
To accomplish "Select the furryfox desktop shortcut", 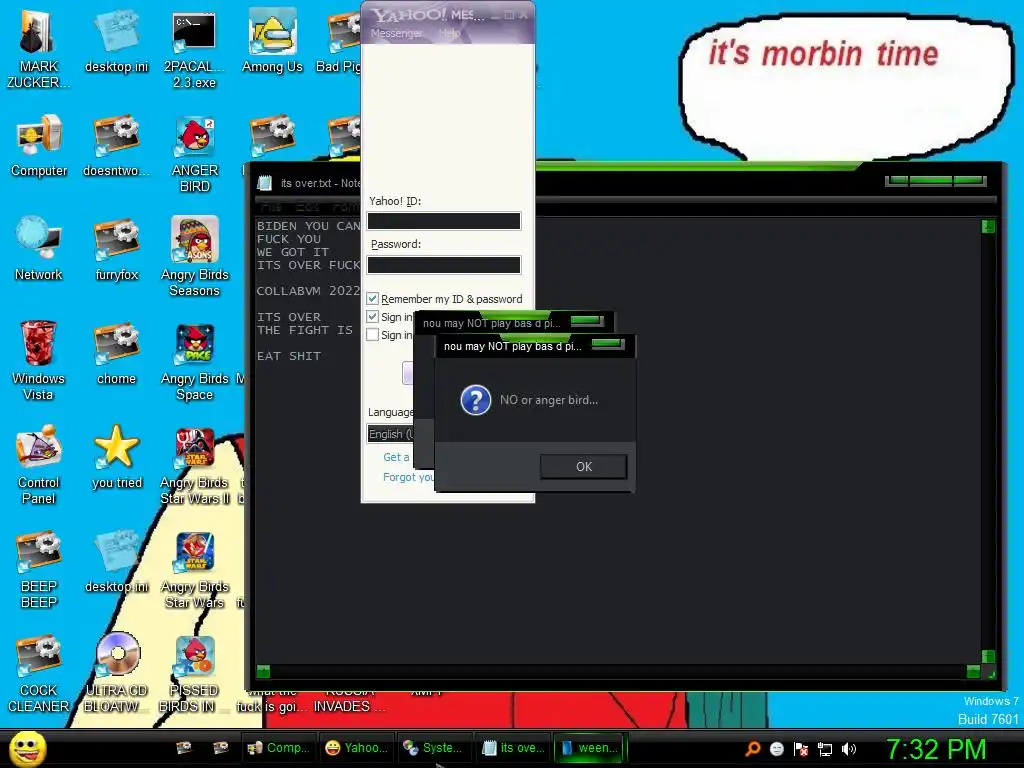I will [116, 249].
